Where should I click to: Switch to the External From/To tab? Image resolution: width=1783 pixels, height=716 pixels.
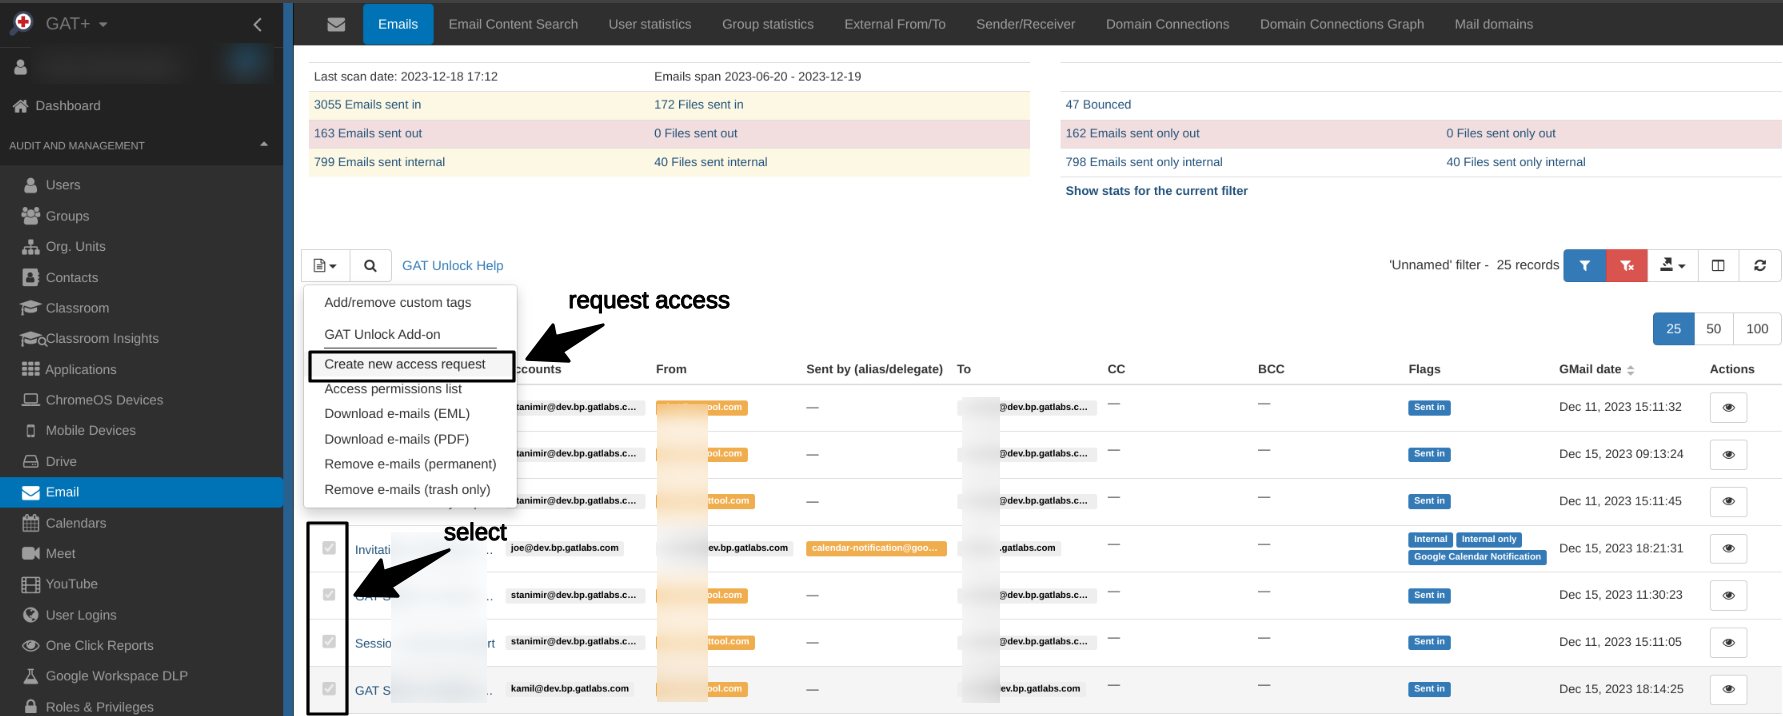[x=895, y=24]
